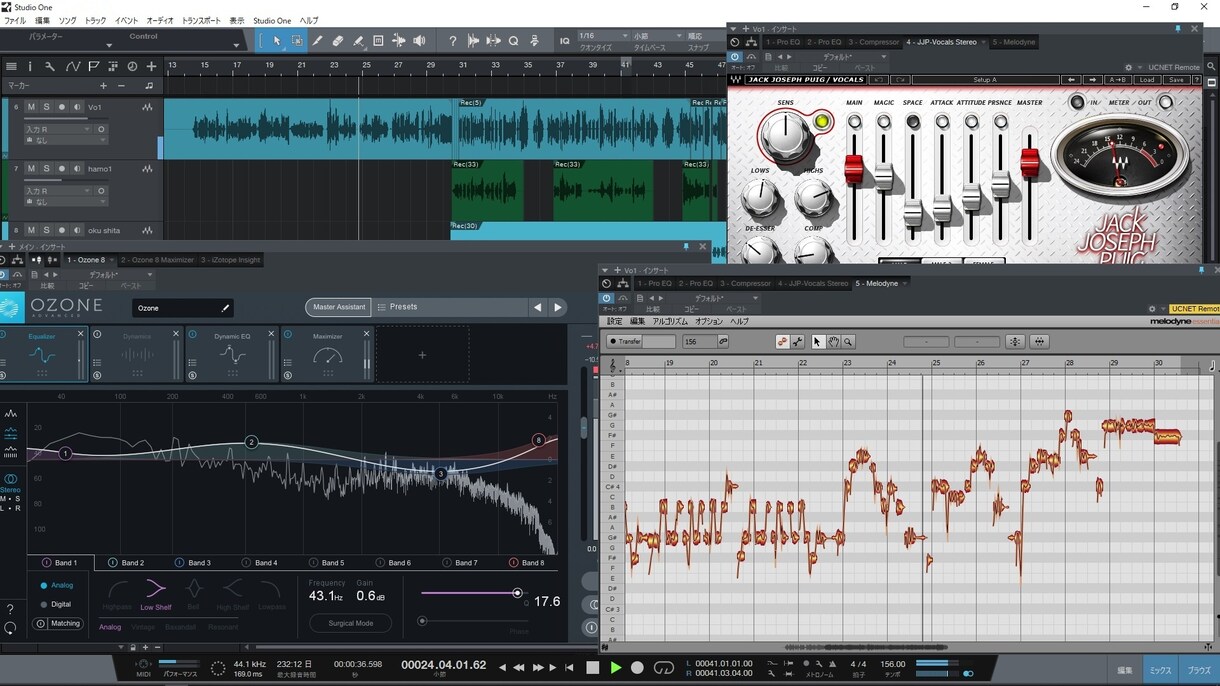Select the Eraser tool in Studio One toolbar
The width and height of the screenshot is (1220, 686).
point(338,41)
